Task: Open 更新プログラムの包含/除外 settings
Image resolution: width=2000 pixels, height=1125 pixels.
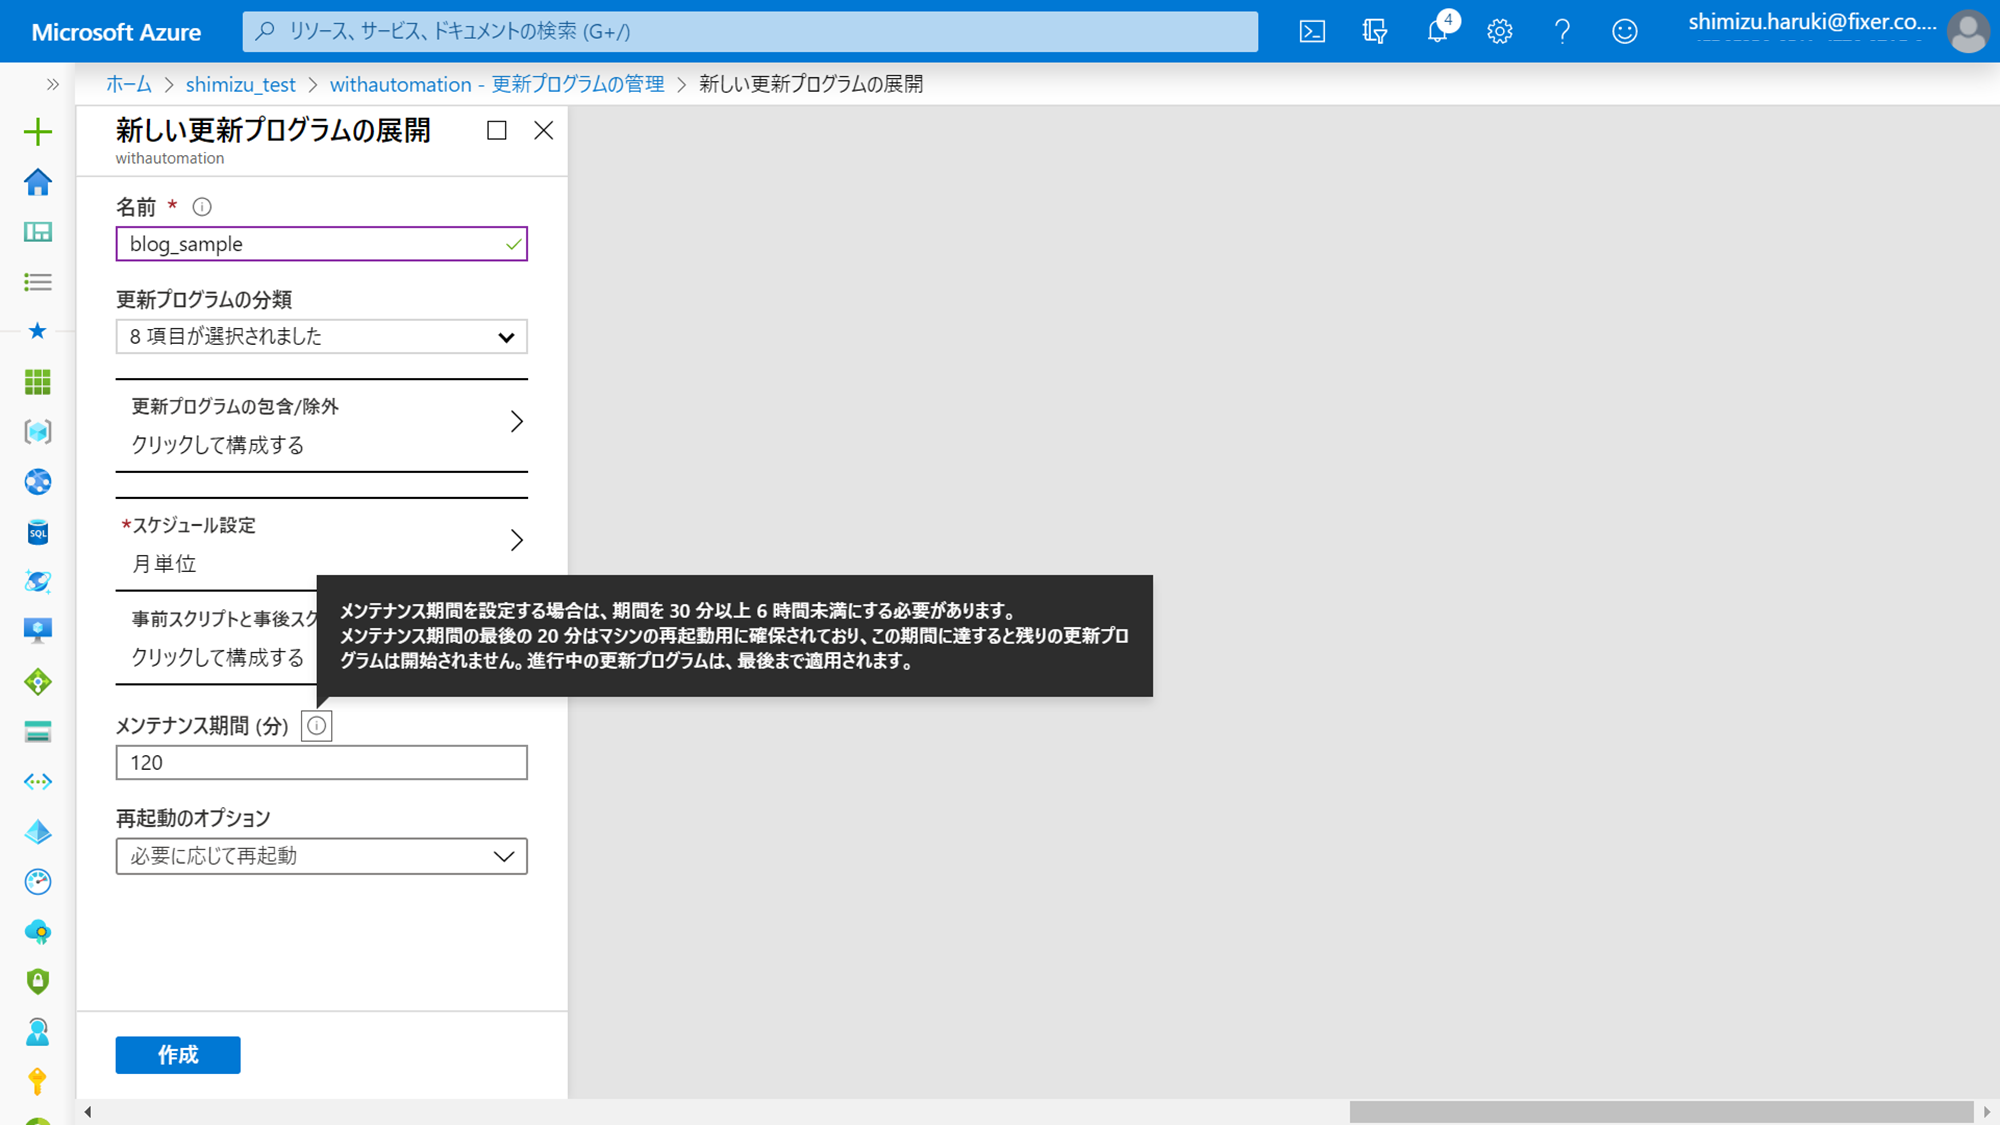Action: 321,424
